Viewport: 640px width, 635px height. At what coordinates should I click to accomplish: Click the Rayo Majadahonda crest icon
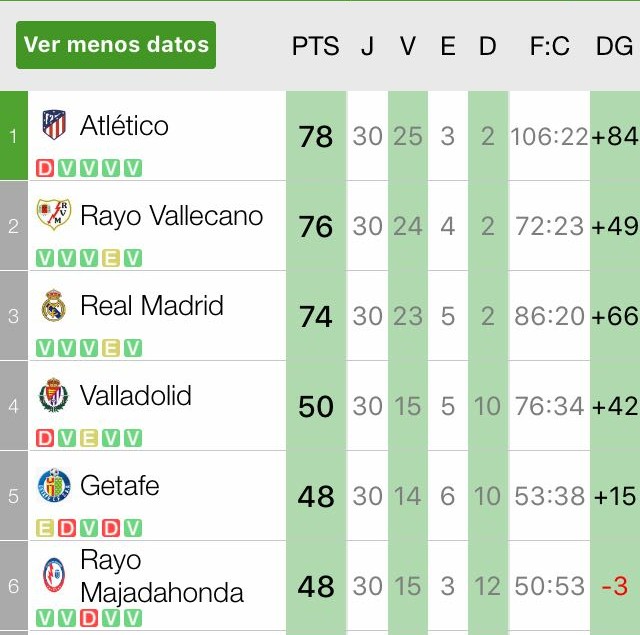point(54,576)
